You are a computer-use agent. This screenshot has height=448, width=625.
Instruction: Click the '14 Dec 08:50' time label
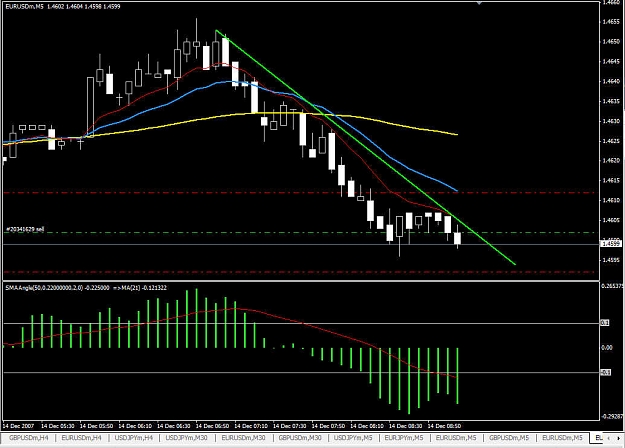(444, 426)
